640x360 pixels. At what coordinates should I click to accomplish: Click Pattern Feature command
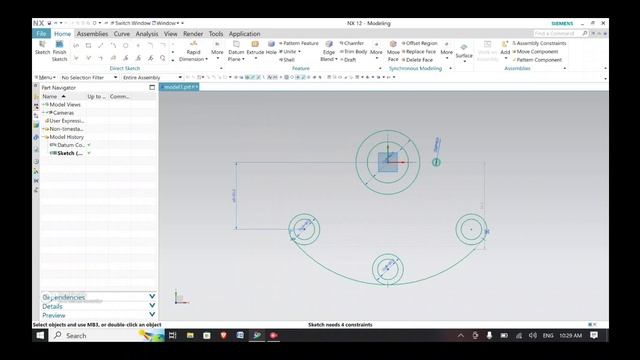pos(299,43)
